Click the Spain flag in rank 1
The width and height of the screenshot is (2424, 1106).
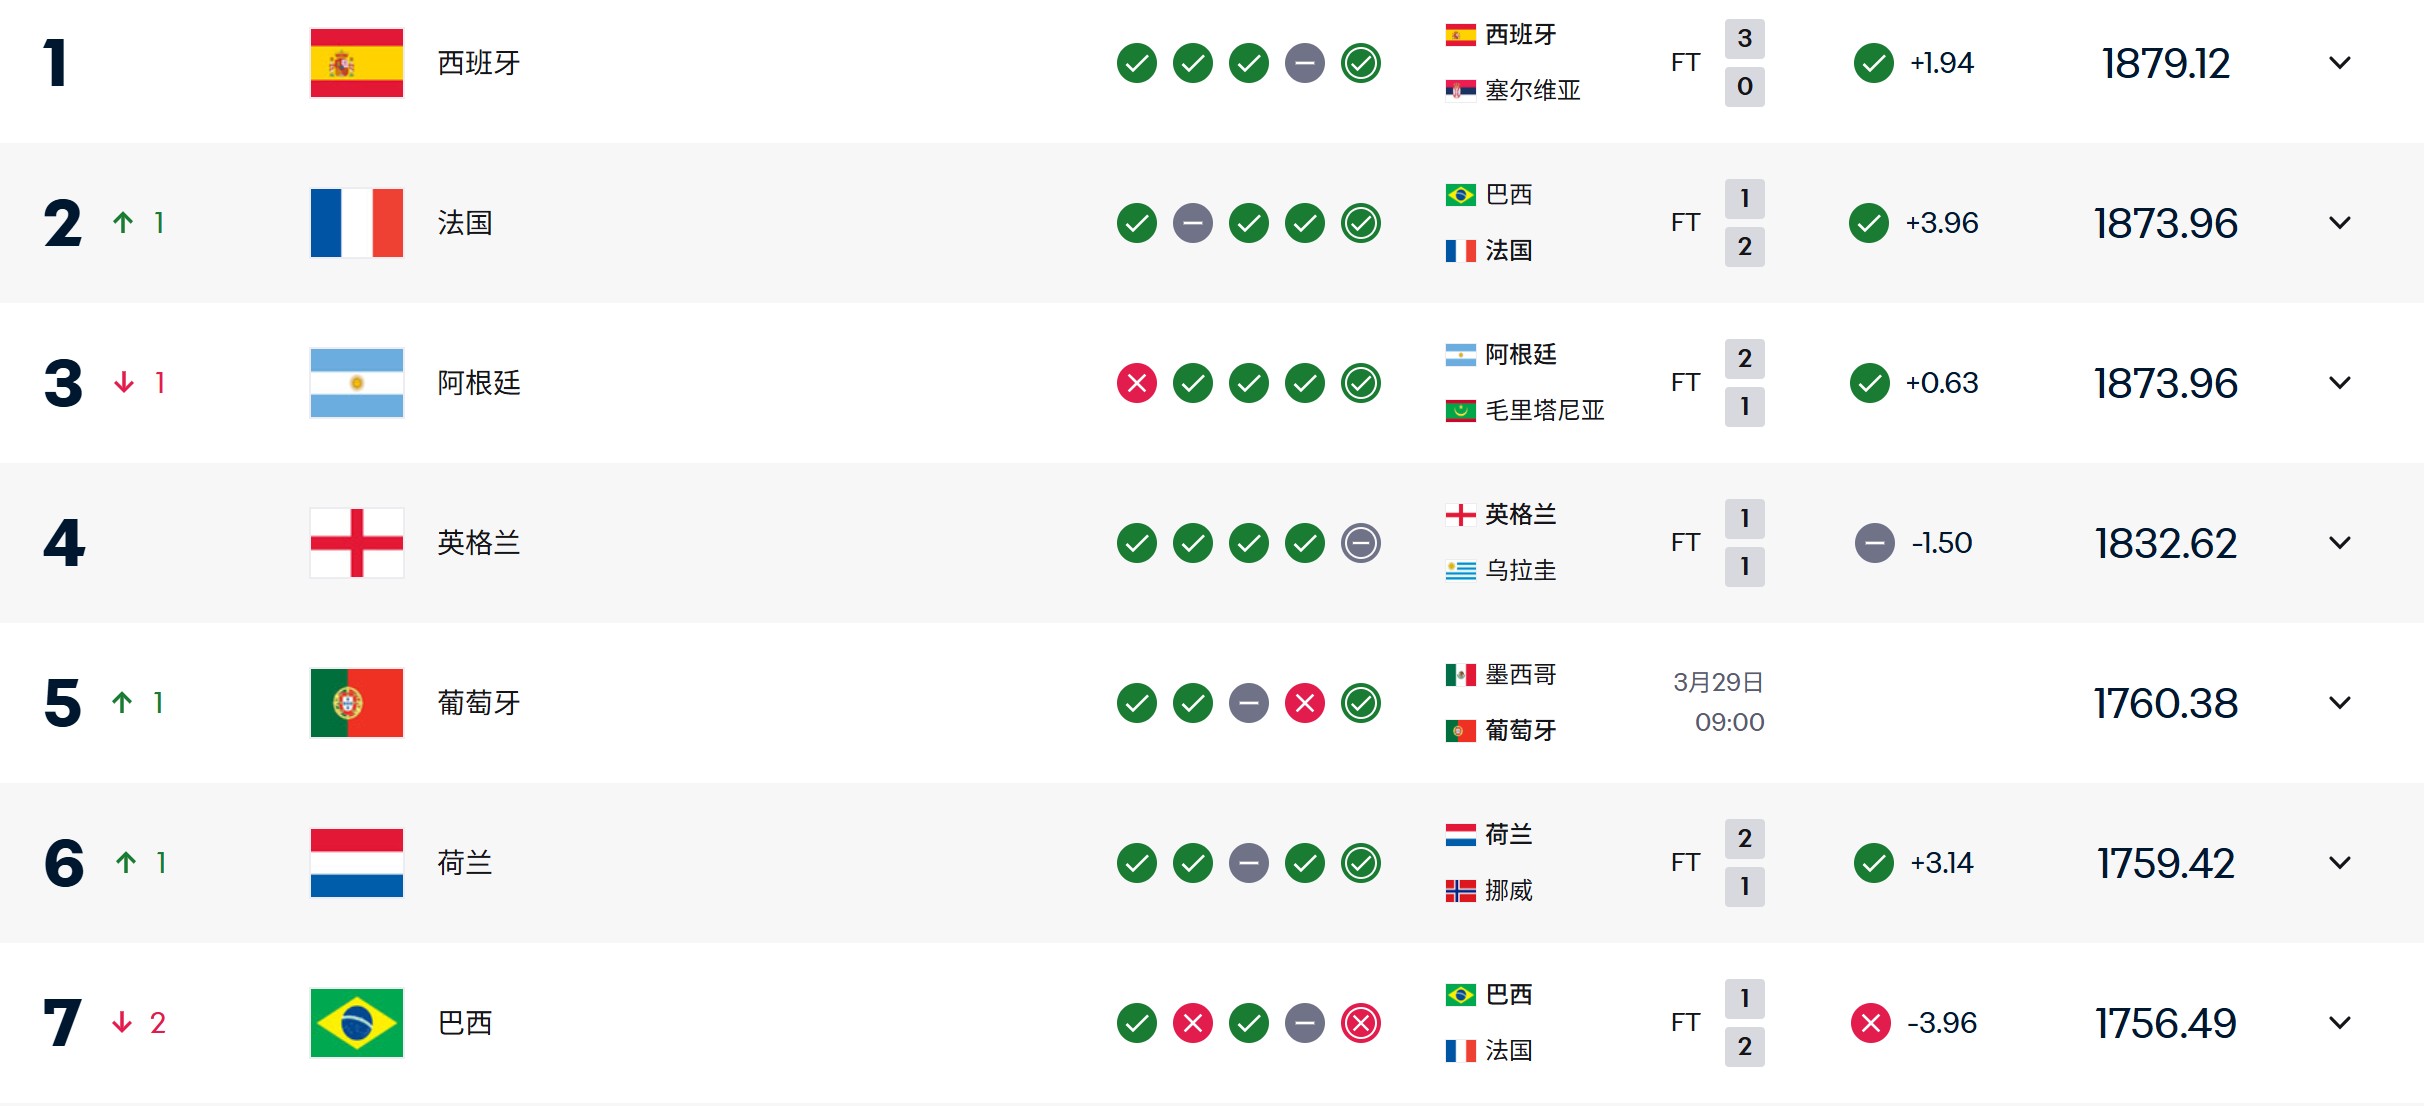[356, 63]
